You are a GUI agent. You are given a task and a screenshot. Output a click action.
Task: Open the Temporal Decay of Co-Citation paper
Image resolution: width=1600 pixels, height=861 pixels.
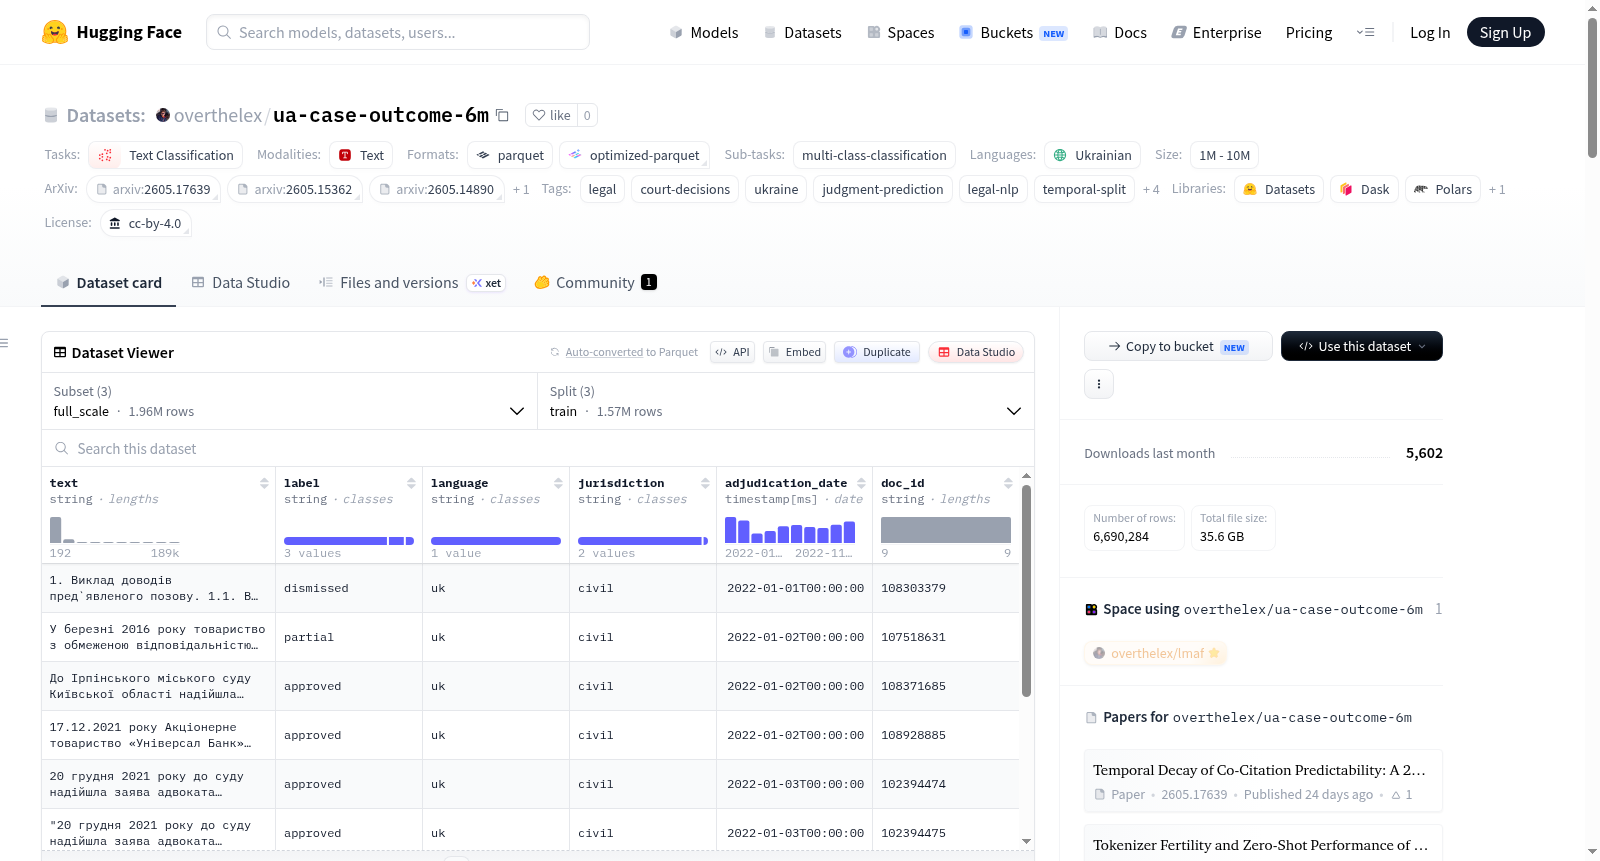(1263, 781)
